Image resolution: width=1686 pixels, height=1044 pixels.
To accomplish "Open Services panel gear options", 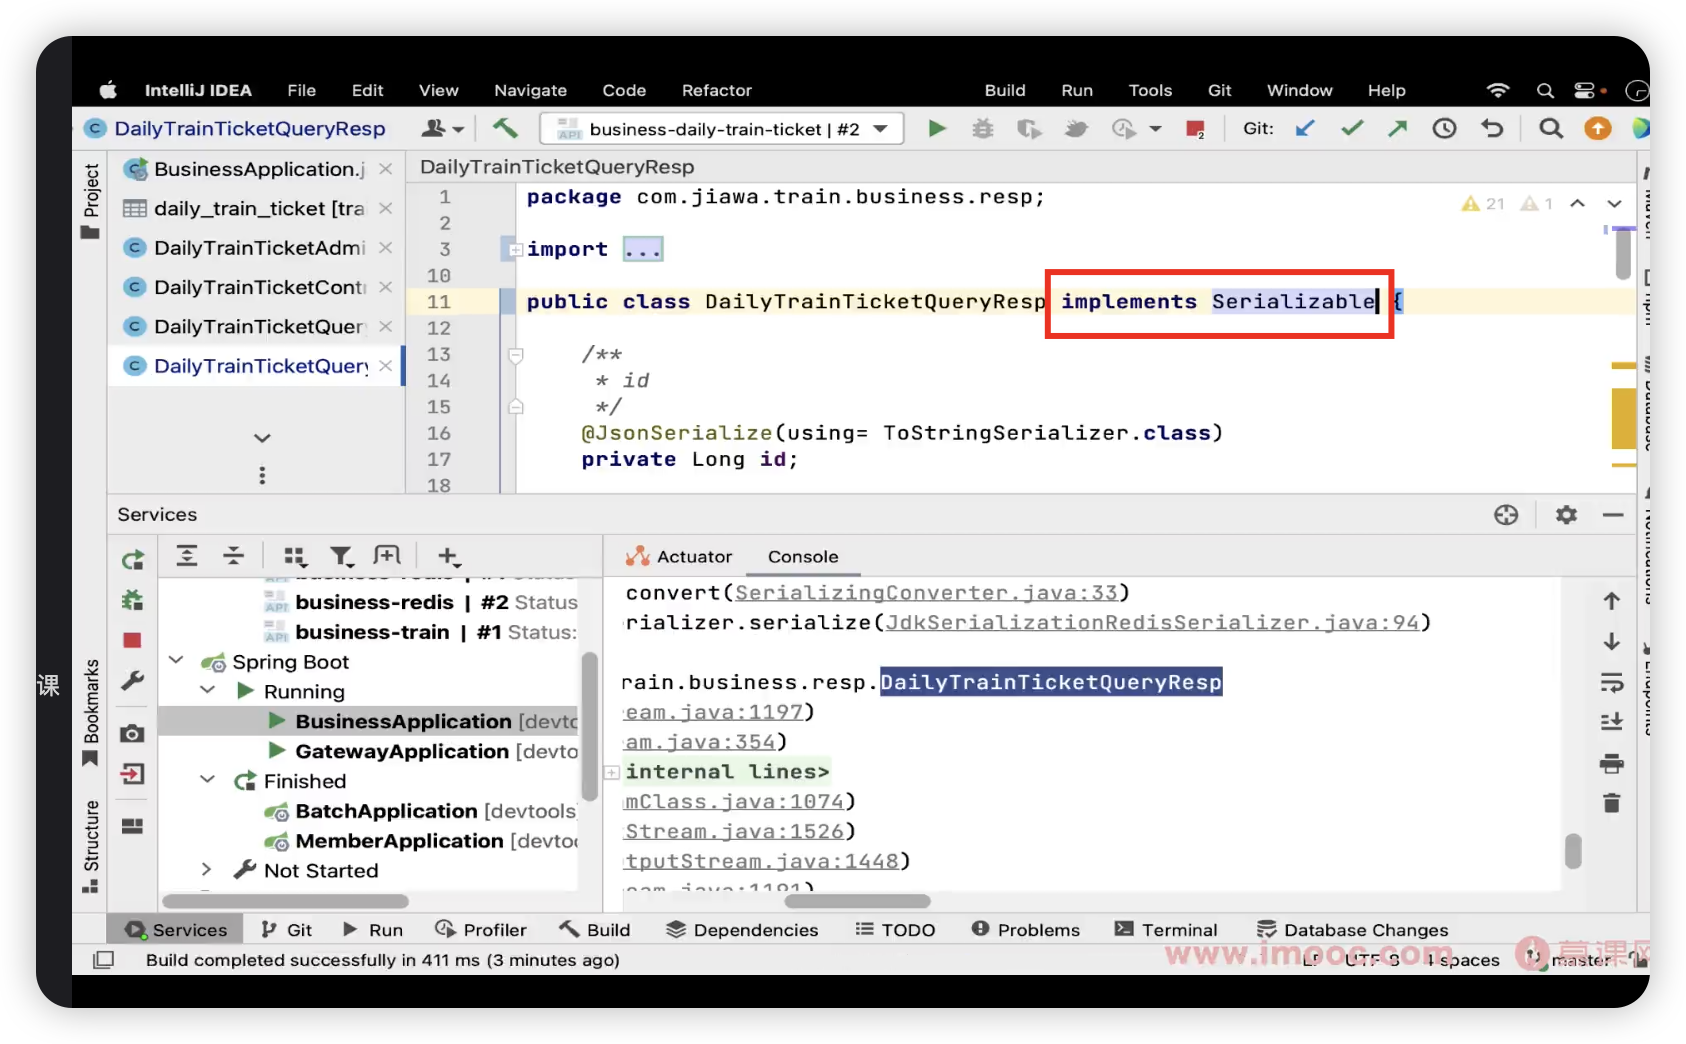I will pyautogui.click(x=1566, y=515).
